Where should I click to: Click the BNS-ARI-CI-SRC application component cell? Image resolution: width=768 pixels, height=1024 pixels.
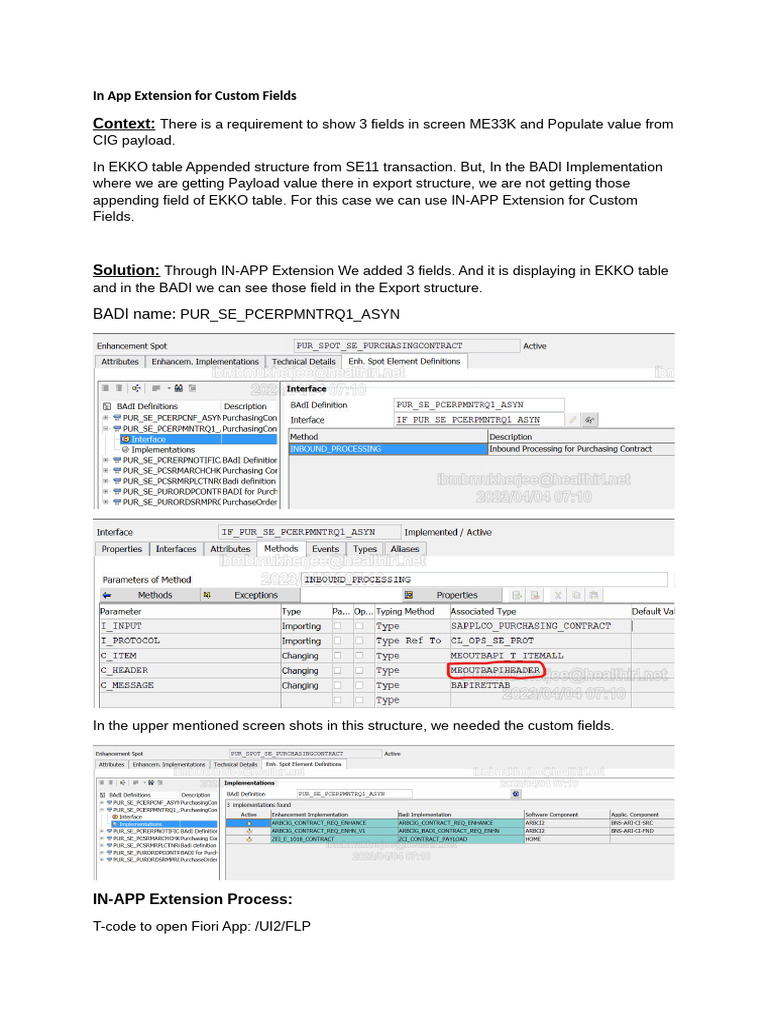641,823
